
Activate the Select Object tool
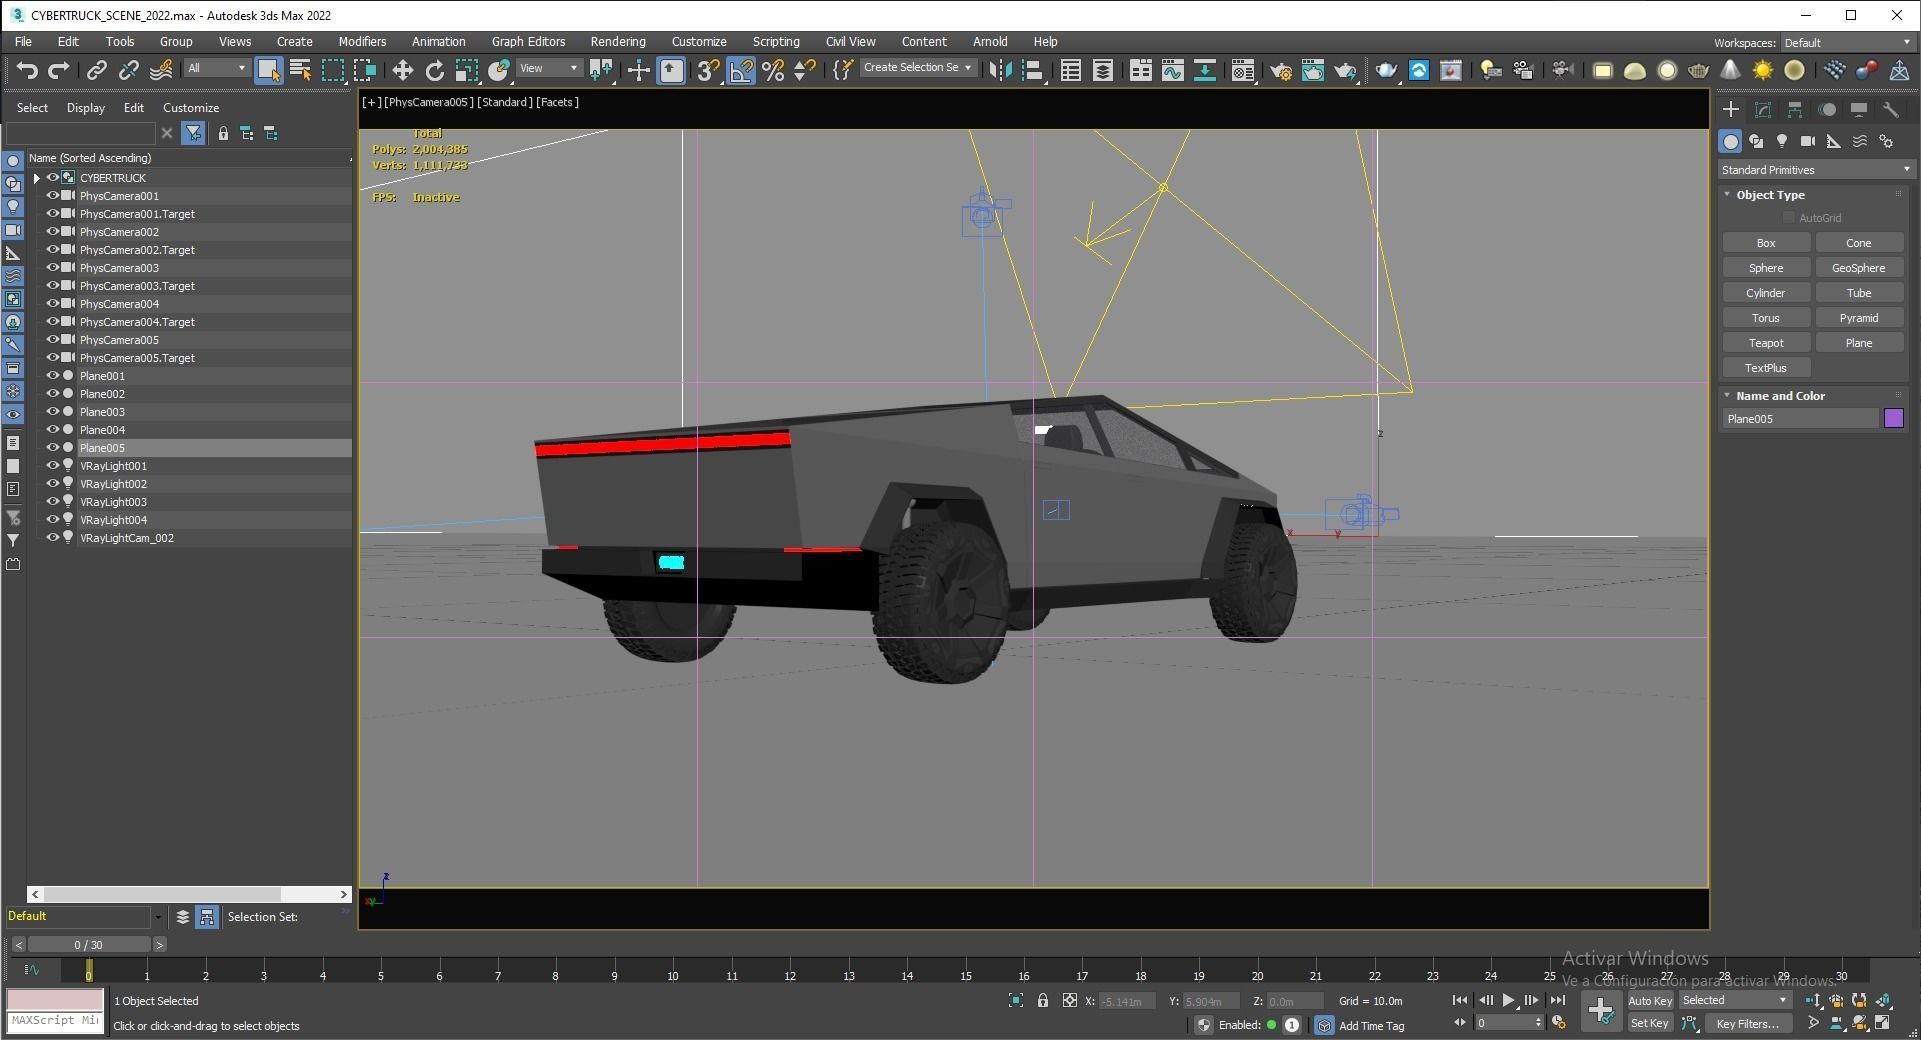click(x=268, y=70)
